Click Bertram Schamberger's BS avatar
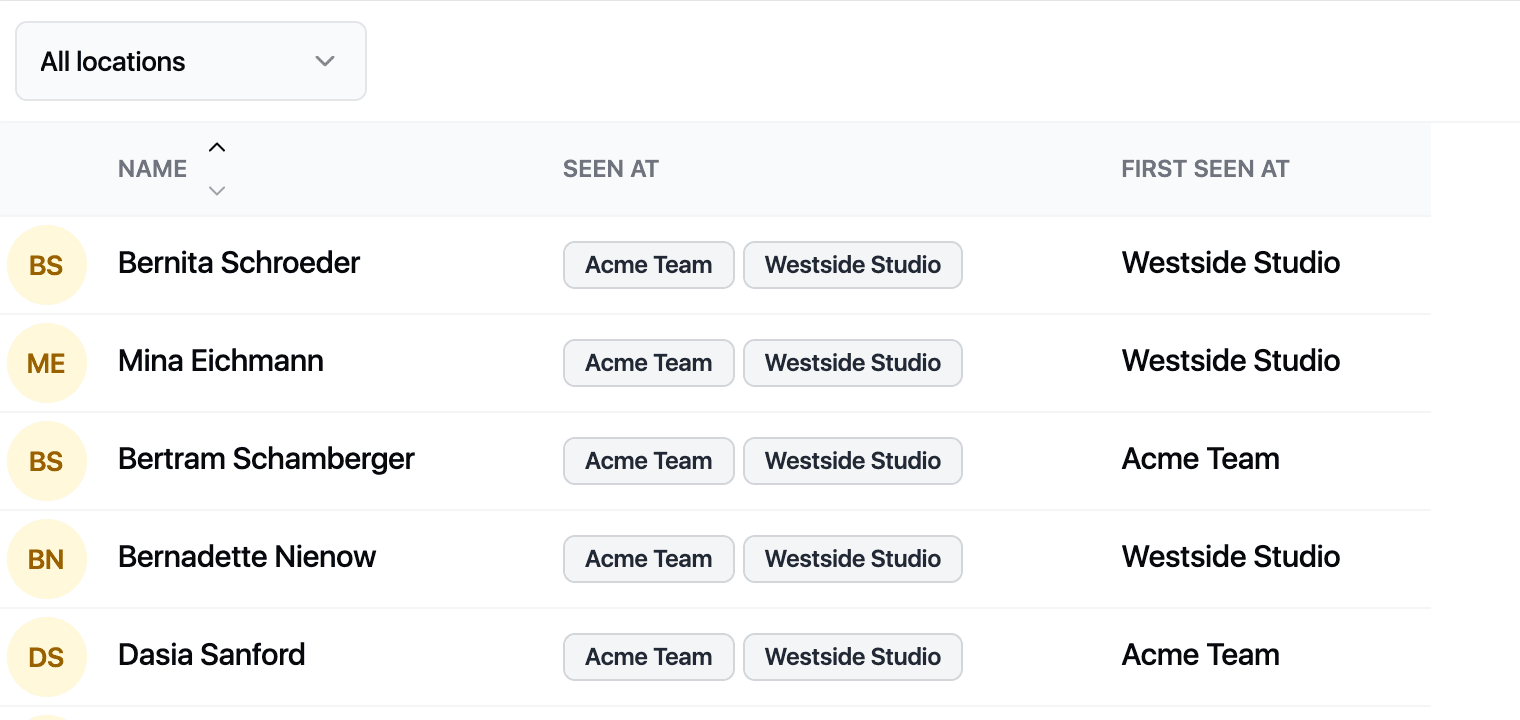Viewport: 1520px width, 720px height. tap(47, 461)
